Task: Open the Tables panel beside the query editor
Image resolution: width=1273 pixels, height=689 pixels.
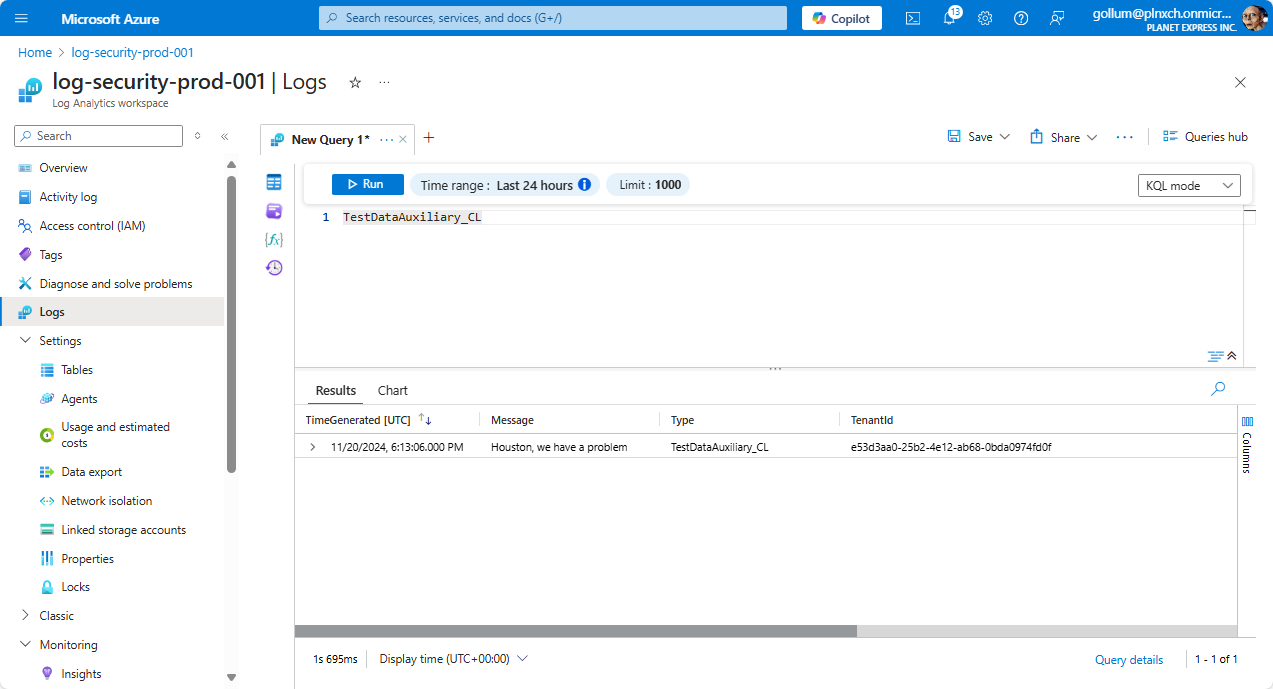Action: coord(274,183)
